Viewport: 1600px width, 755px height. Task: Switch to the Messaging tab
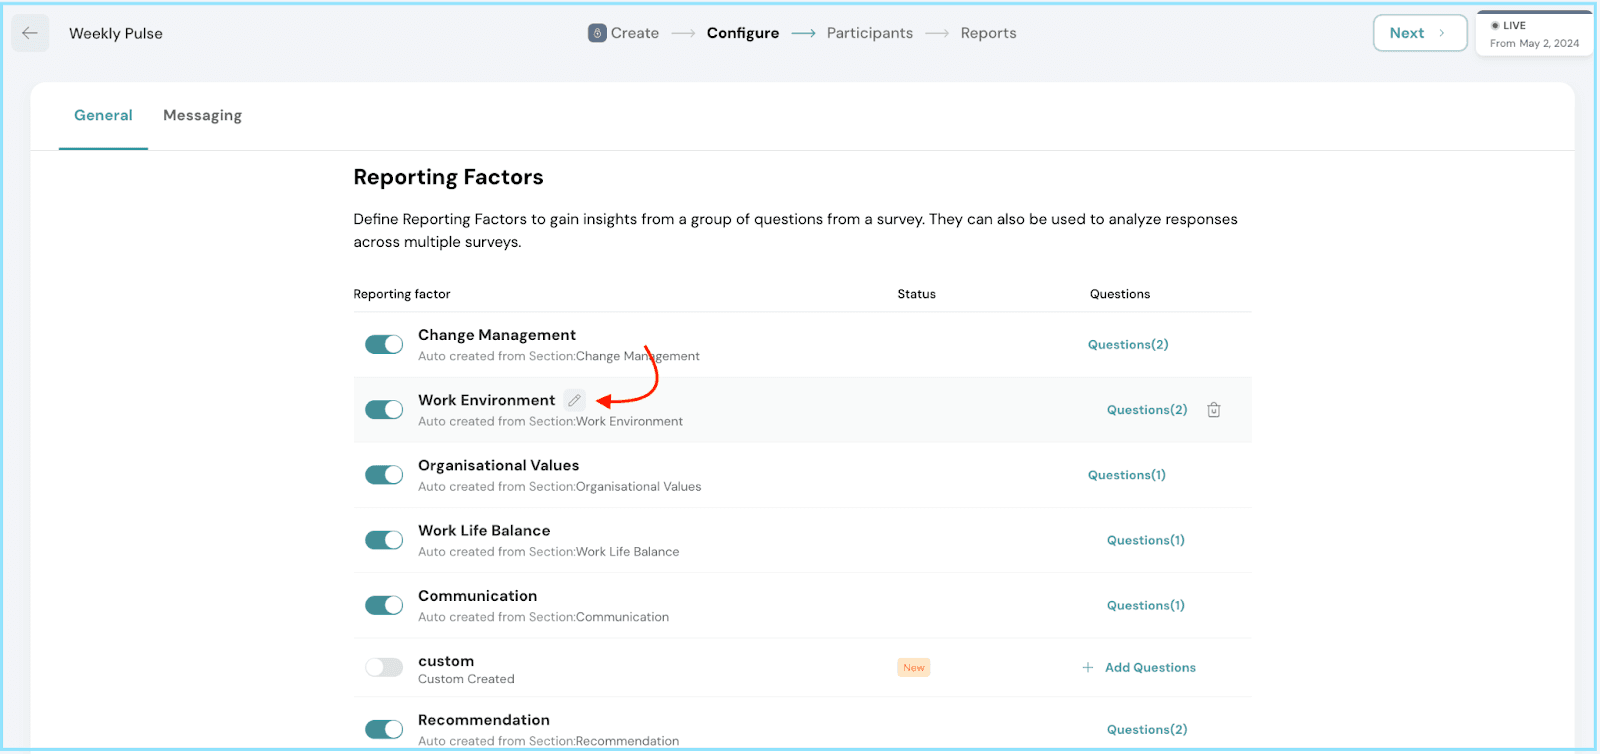(202, 116)
